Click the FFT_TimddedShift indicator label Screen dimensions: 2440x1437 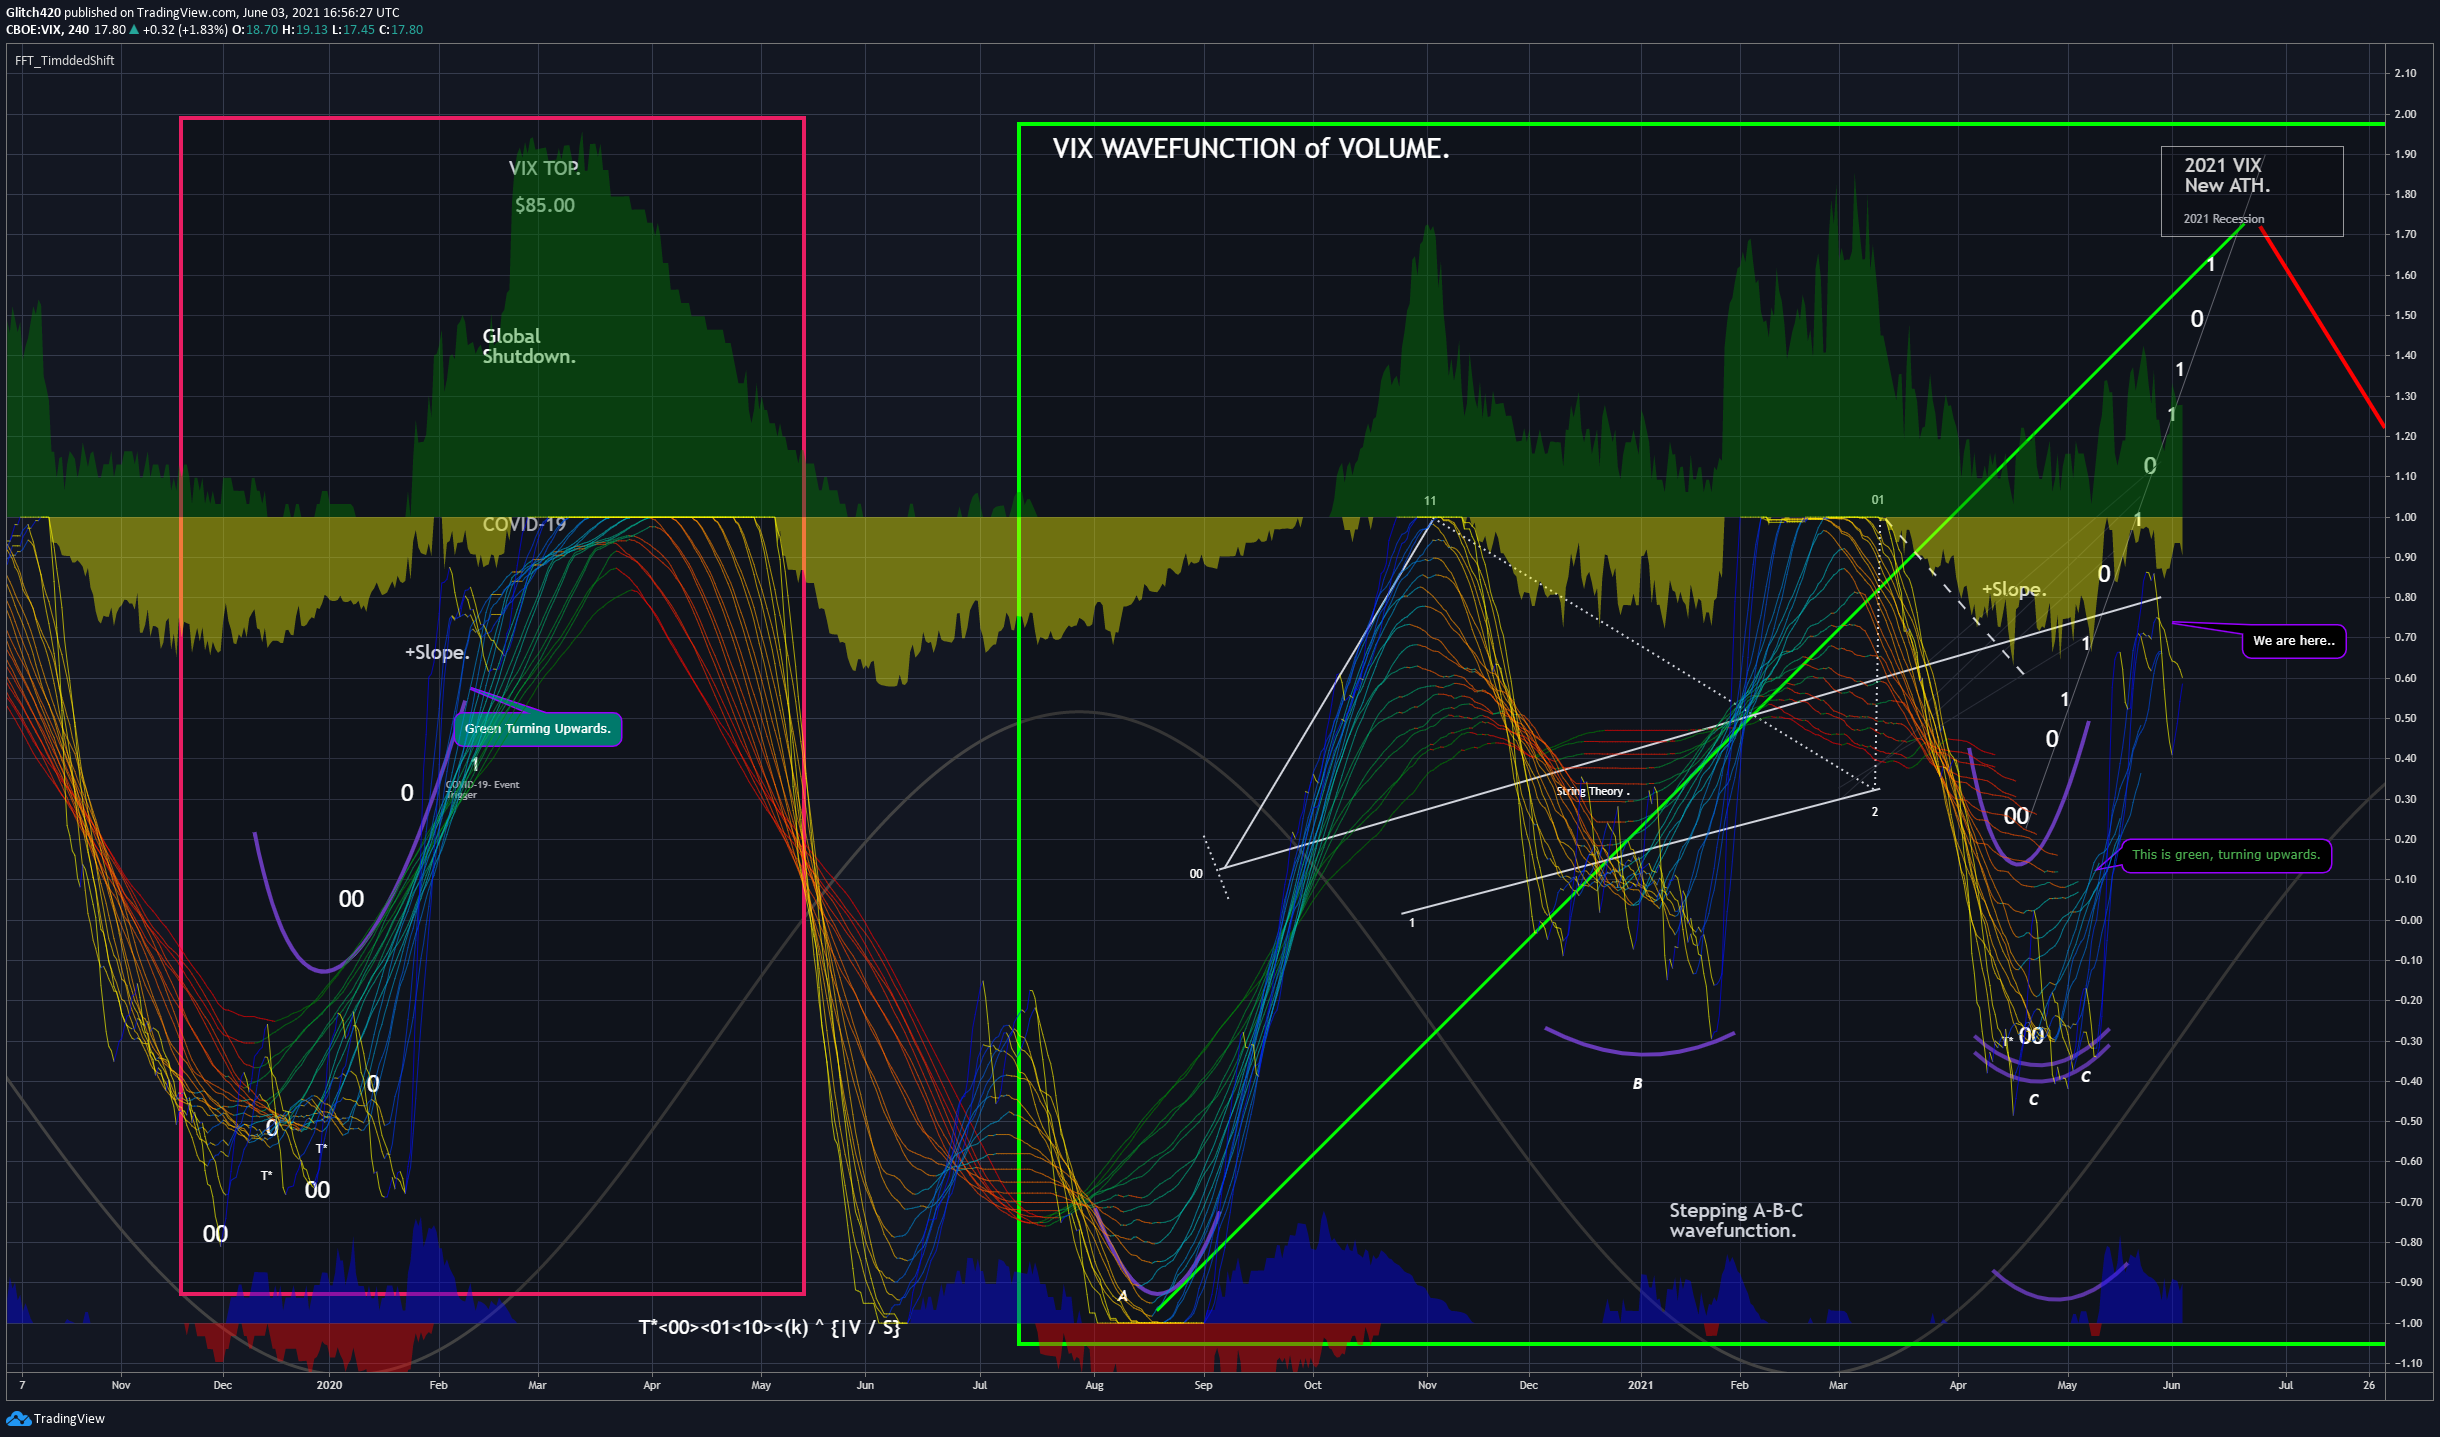[65, 61]
